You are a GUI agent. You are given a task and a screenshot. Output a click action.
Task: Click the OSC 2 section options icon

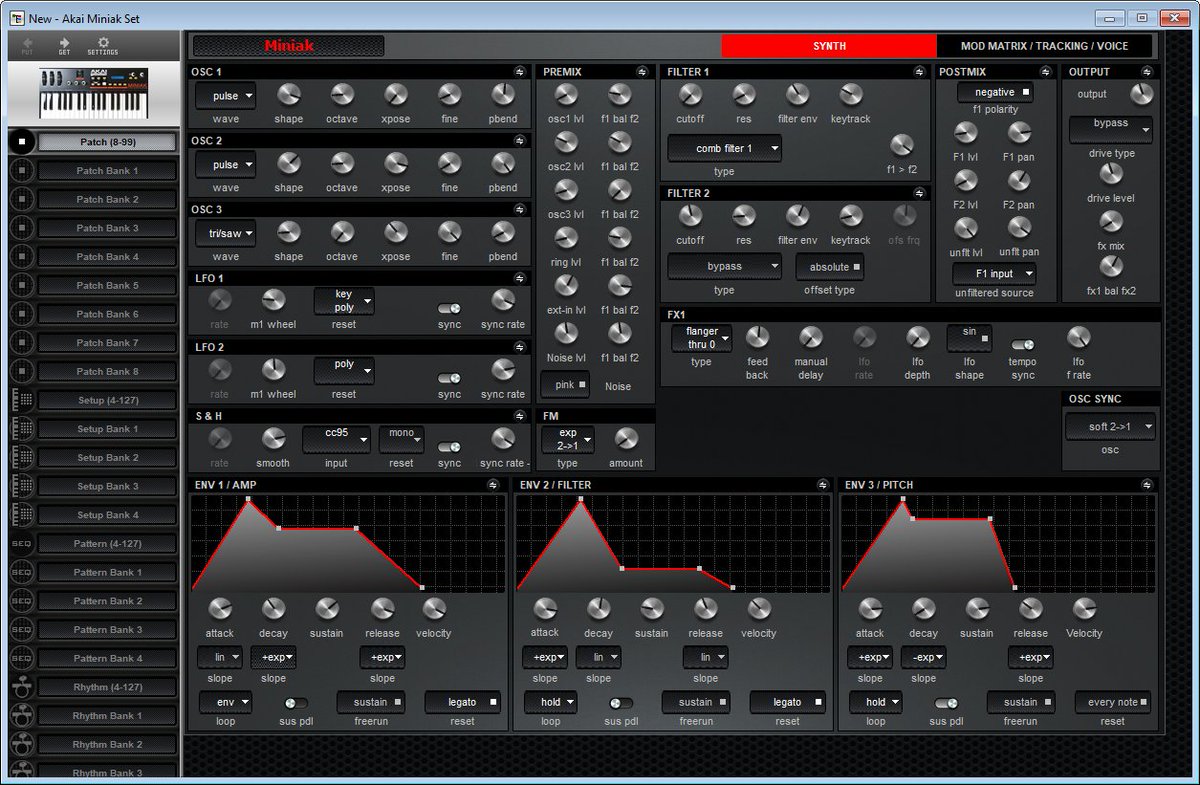coord(520,141)
